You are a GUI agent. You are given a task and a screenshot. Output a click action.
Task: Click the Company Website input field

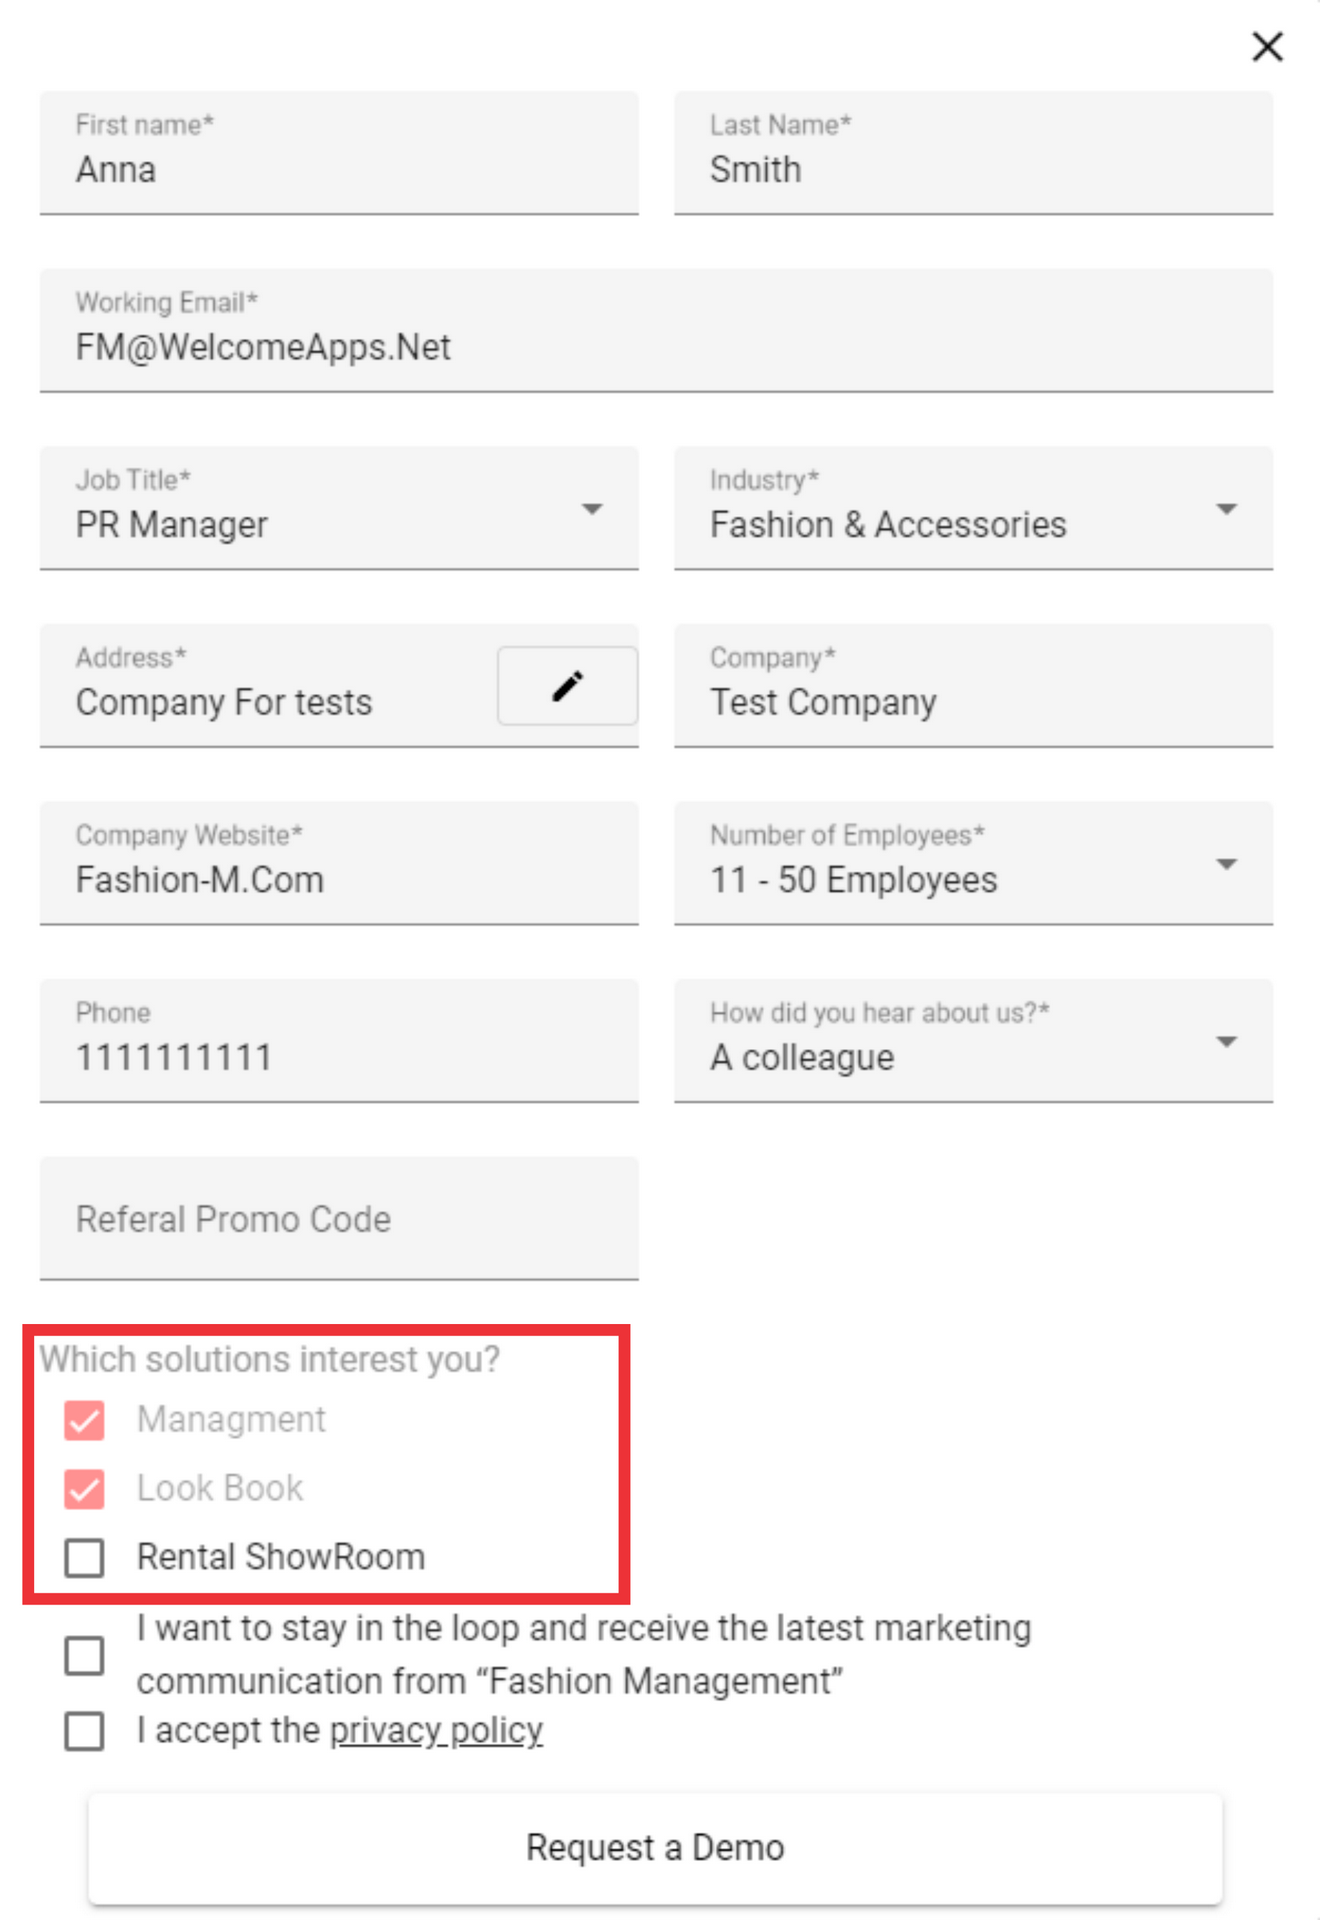339,863
